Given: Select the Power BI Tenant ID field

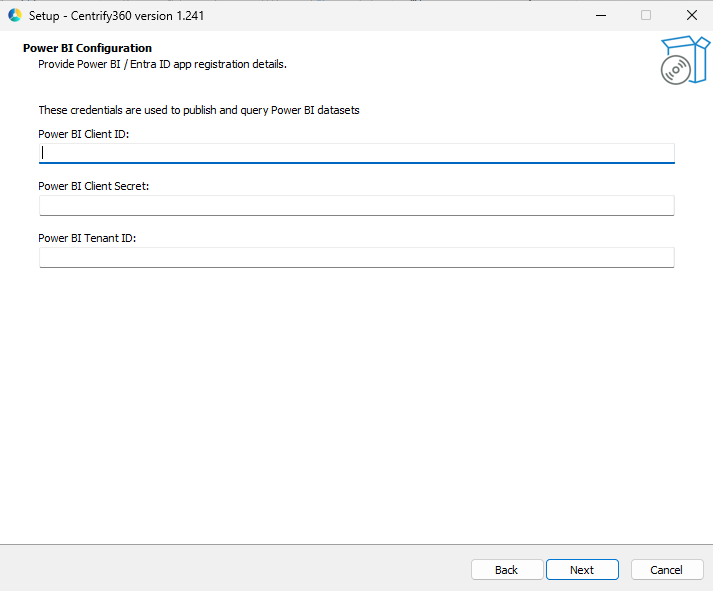Looking at the screenshot, I should [356, 257].
